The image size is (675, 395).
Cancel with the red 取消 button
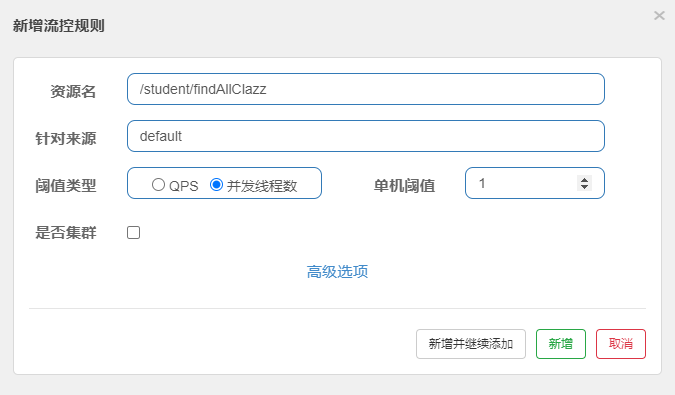coord(621,344)
